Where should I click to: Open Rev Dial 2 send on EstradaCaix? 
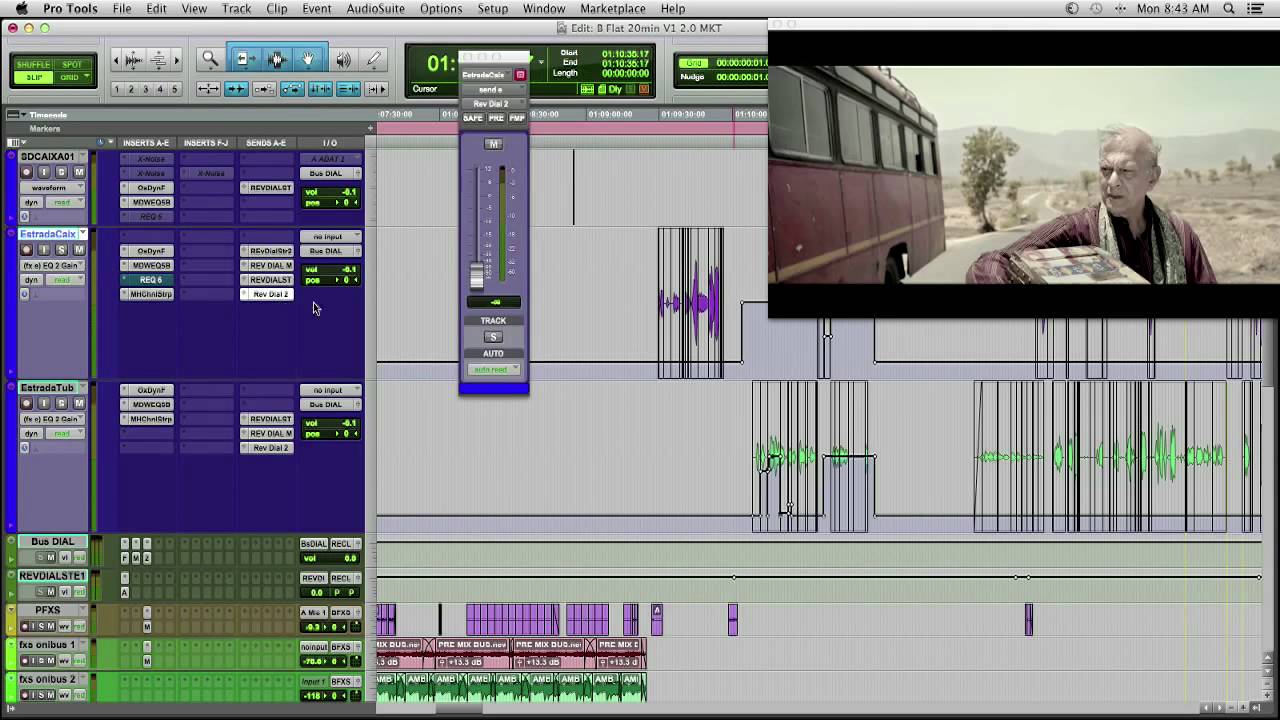pos(269,295)
